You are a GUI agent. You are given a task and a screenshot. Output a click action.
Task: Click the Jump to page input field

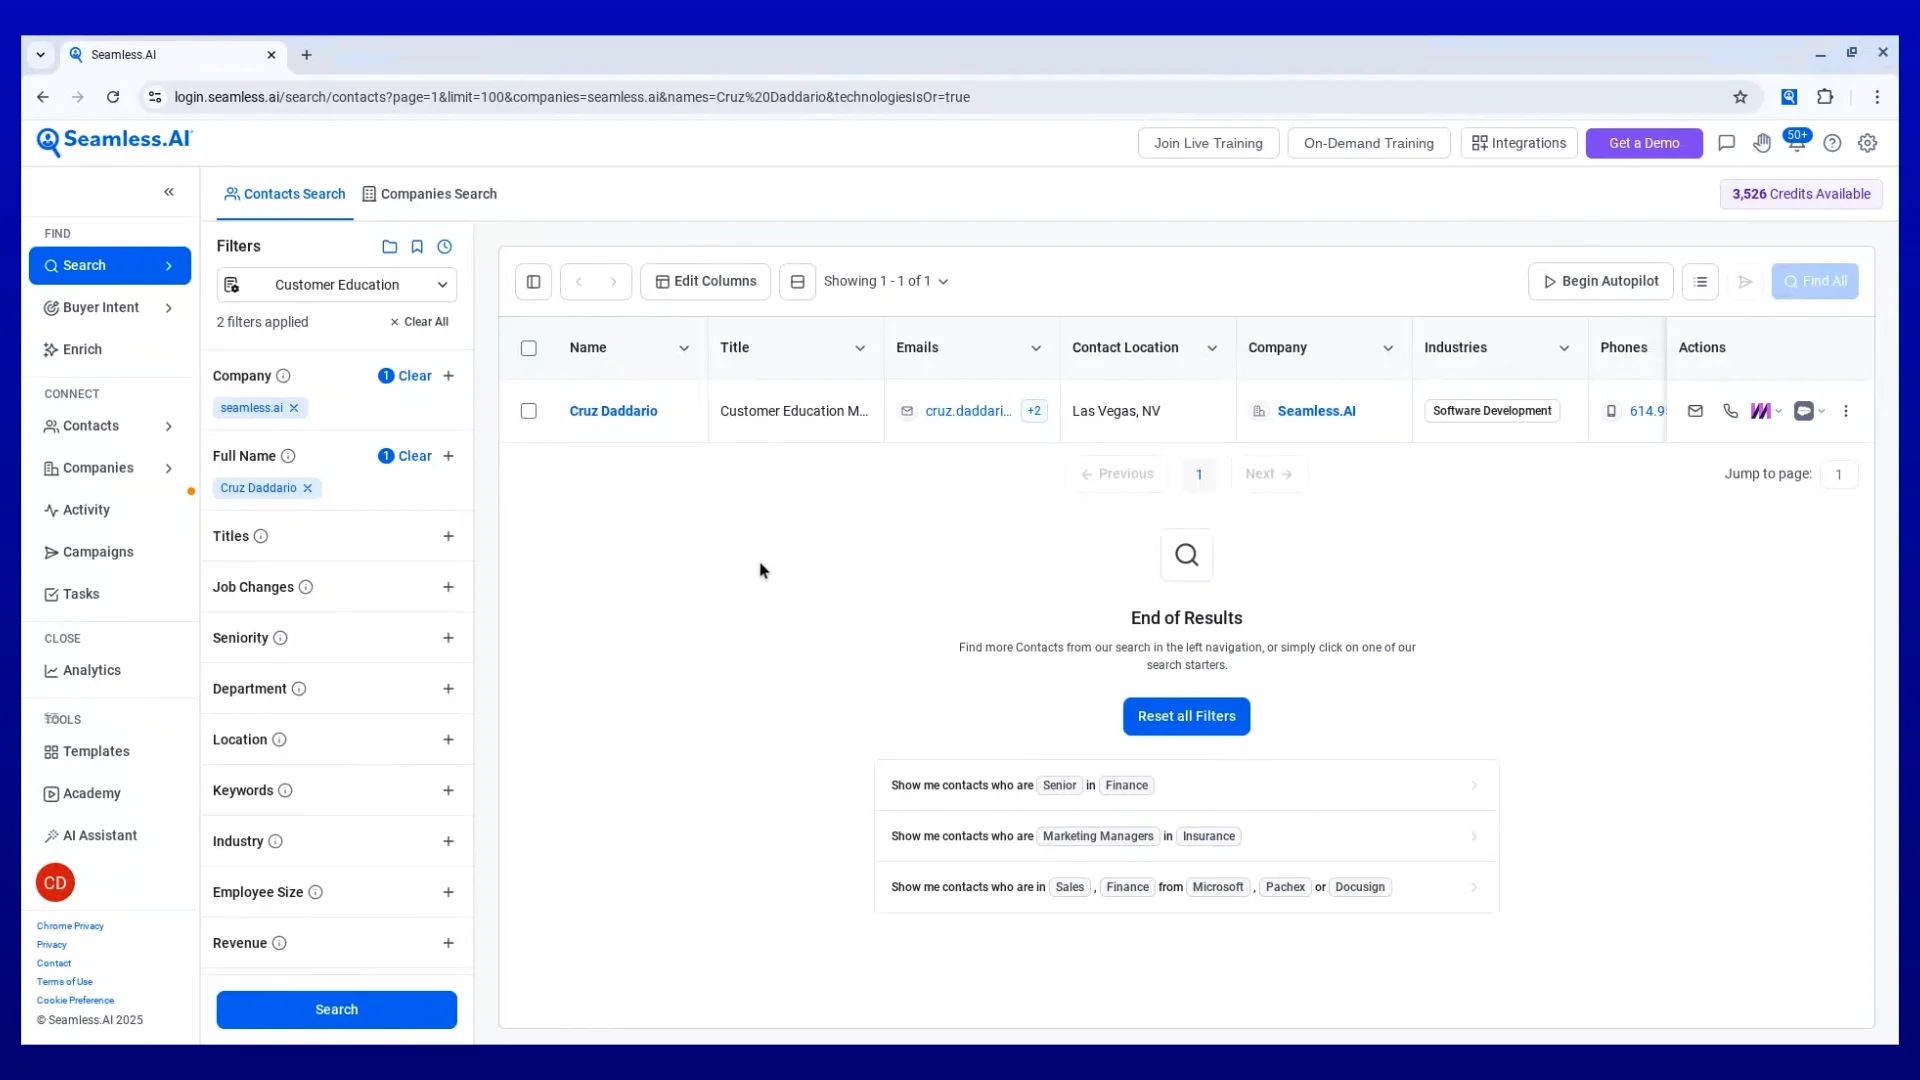pyautogui.click(x=1838, y=475)
